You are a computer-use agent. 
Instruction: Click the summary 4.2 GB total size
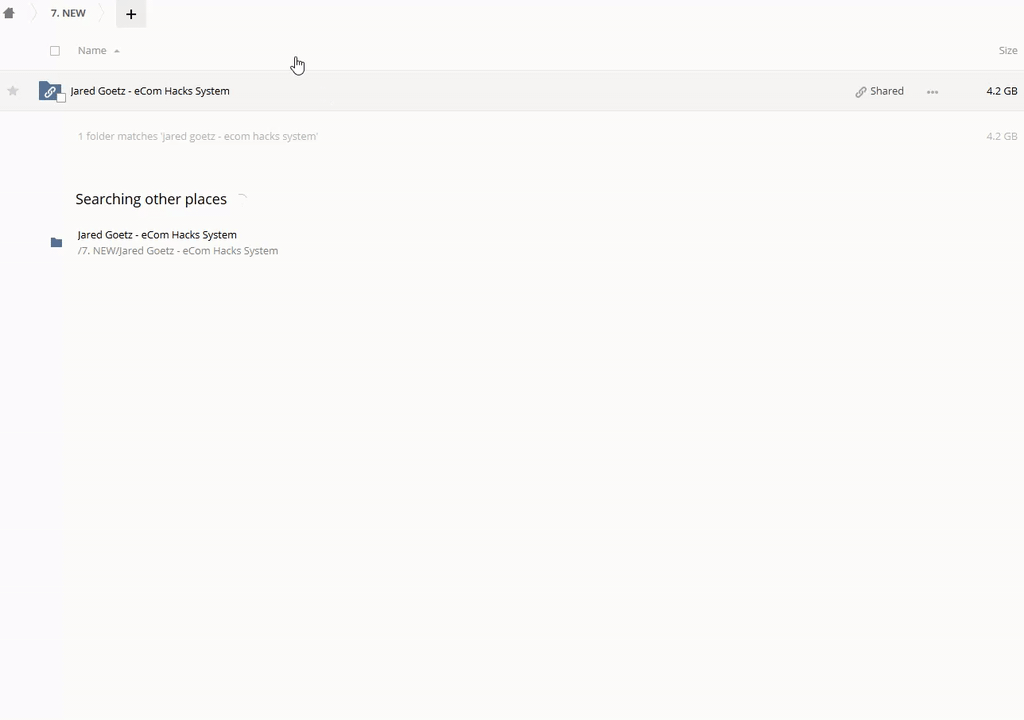pyautogui.click(x=1002, y=136)
